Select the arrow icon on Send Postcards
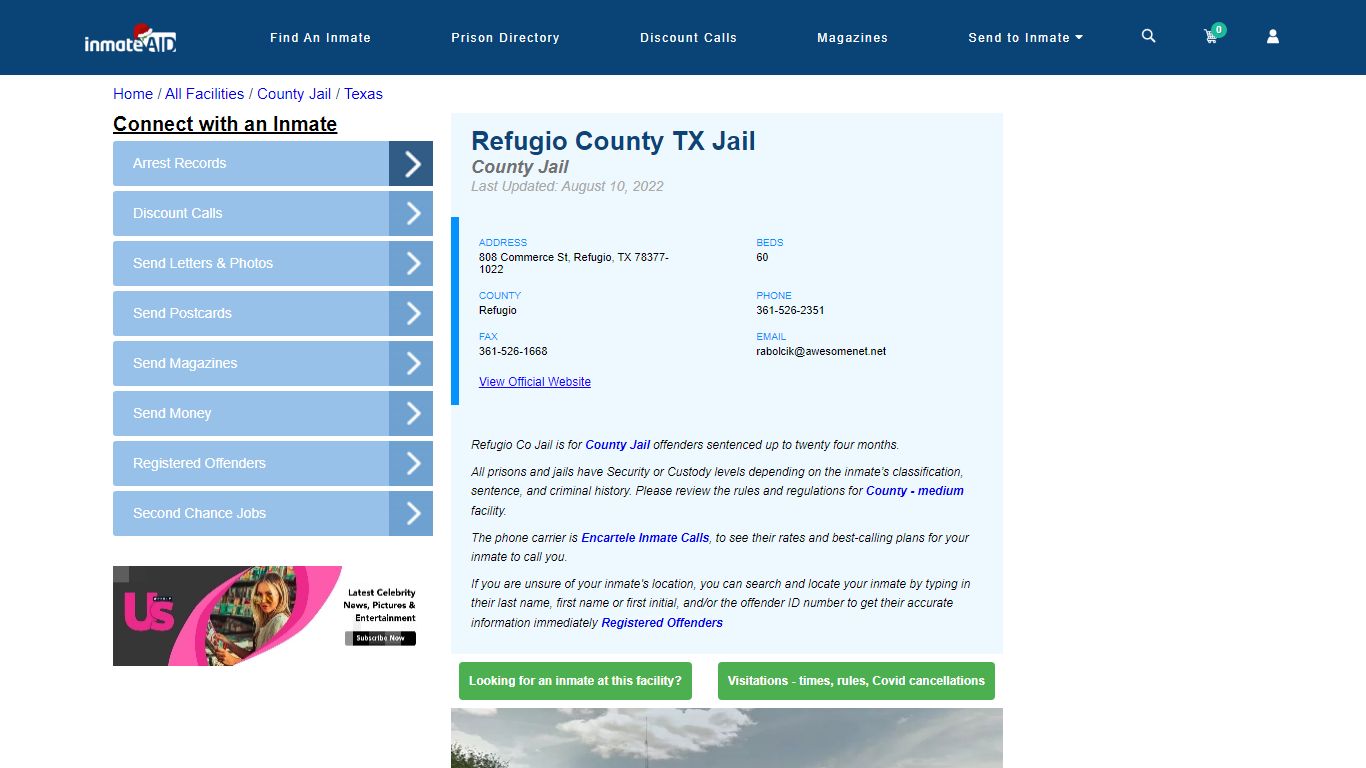 pyautogui.click(x=411, y=313)
